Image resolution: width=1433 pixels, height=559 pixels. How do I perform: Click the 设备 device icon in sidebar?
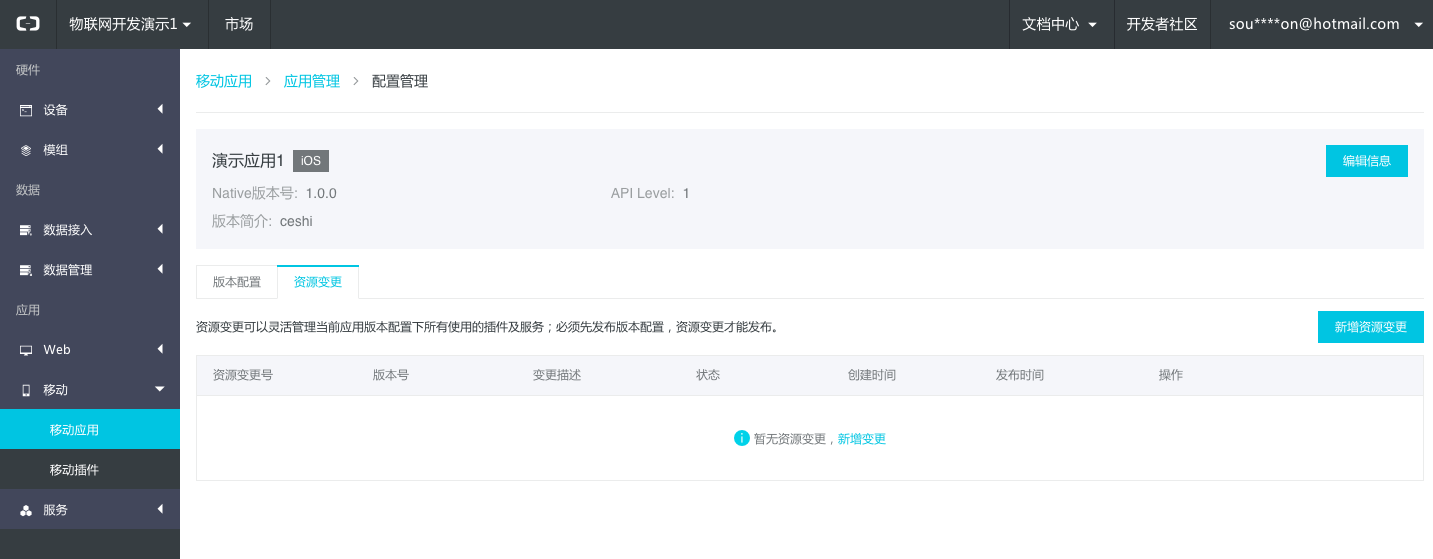[x=26, y=110]
